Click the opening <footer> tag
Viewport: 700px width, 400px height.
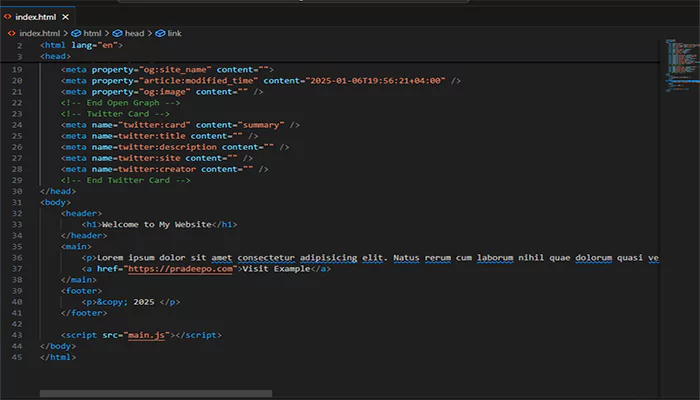click(x=81, y=291)
